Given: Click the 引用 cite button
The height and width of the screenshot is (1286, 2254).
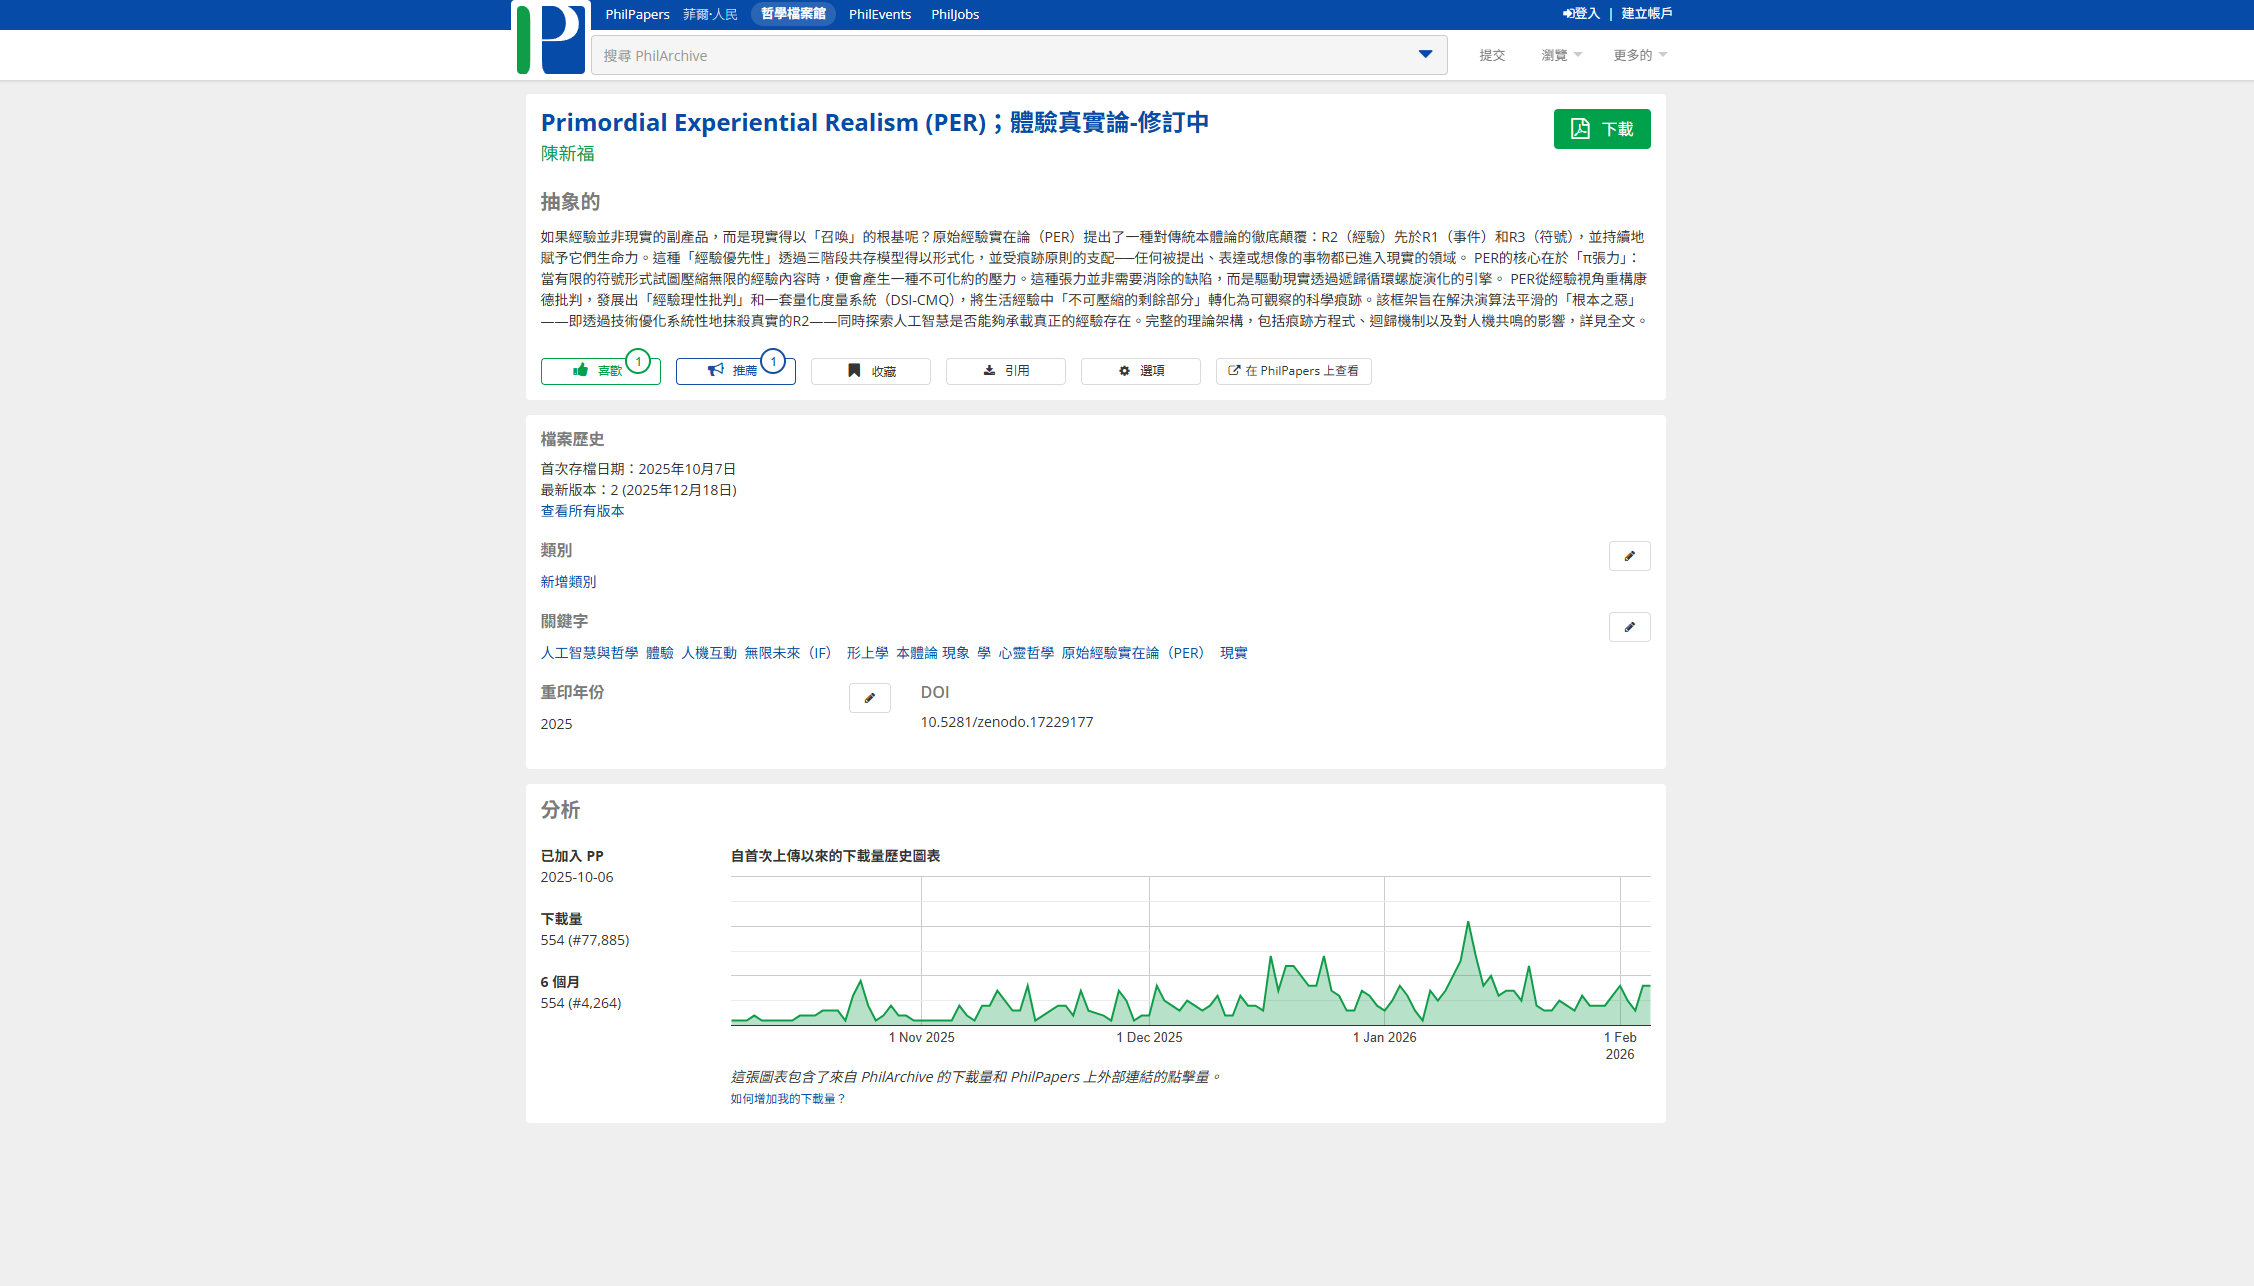Looking at the screenshot, I should pyautogui.click(x=1005, y=371).
